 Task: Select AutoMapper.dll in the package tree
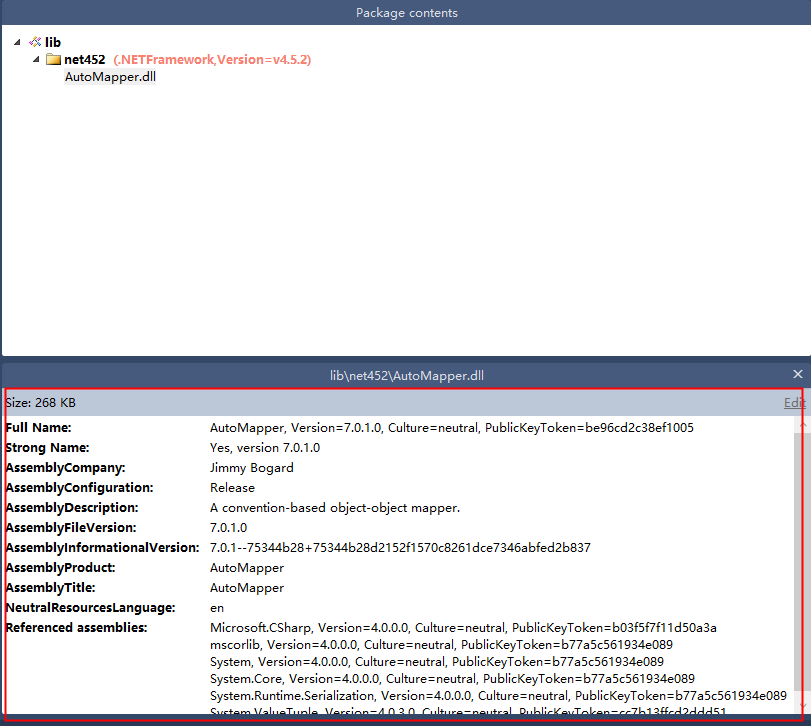click(x=110, y=77)
